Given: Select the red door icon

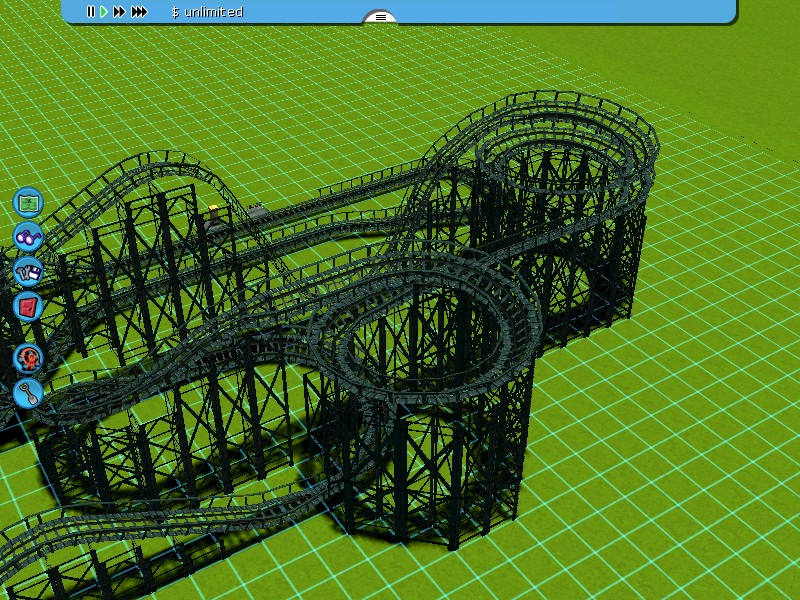Looking at the screenshot, I should click(28, 306).
